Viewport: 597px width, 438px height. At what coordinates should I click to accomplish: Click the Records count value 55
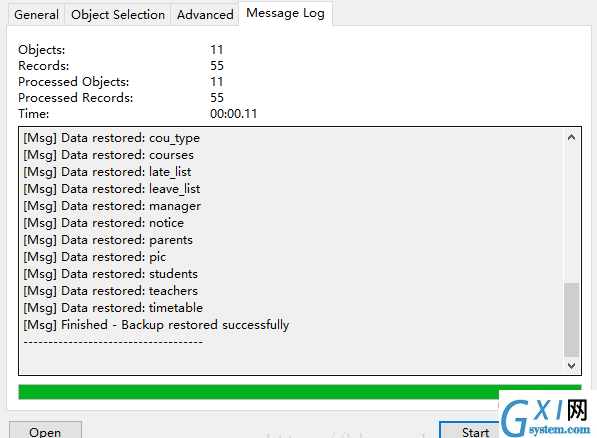[217, 66]
